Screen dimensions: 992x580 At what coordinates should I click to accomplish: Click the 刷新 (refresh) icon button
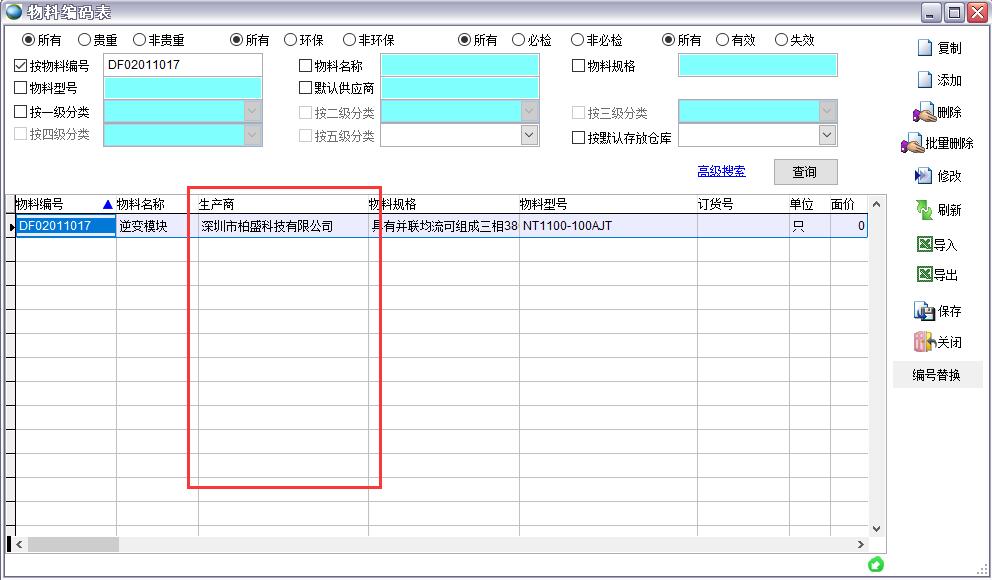click(x=924, y=210)
